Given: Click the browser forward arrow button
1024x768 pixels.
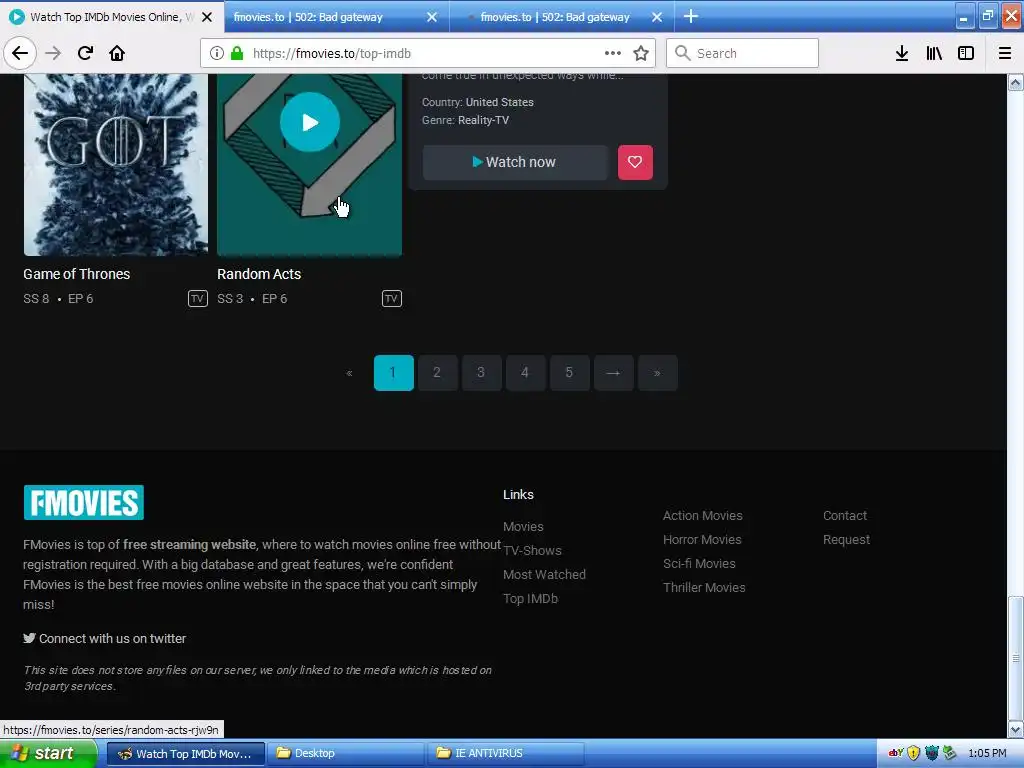Looking at the screenshot, I should (53, 53).
